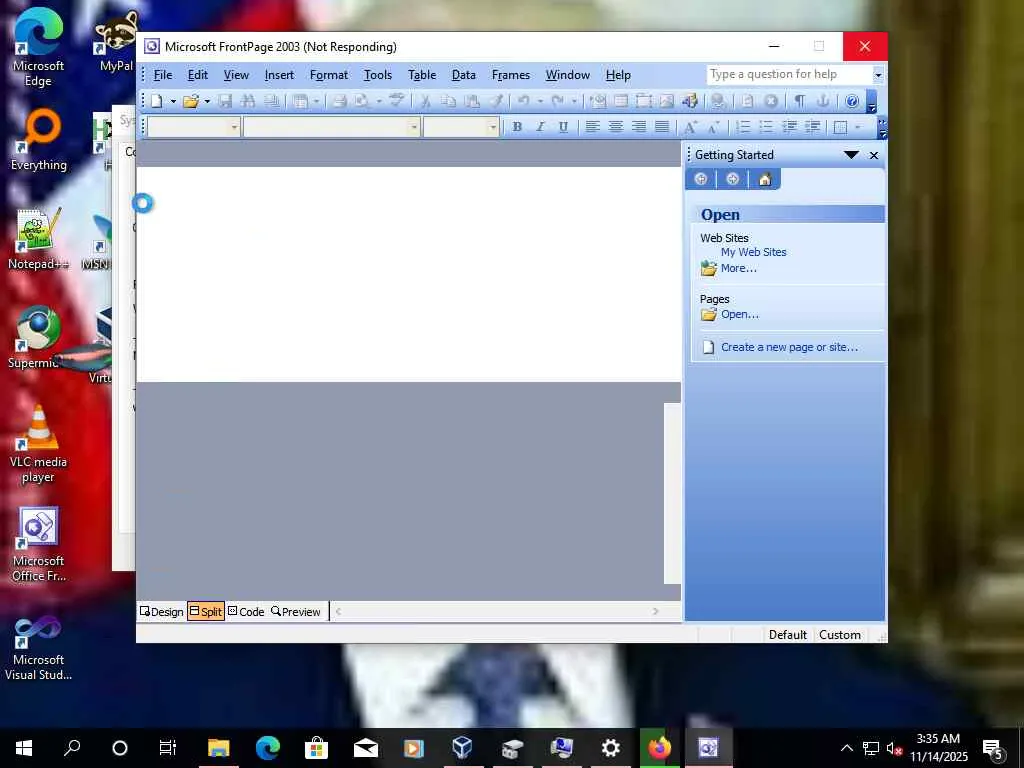Click the Copy icon in the toolbar
Viewport: 1024px width, 768px height.
pyautogui.click(x=448, y=101)
